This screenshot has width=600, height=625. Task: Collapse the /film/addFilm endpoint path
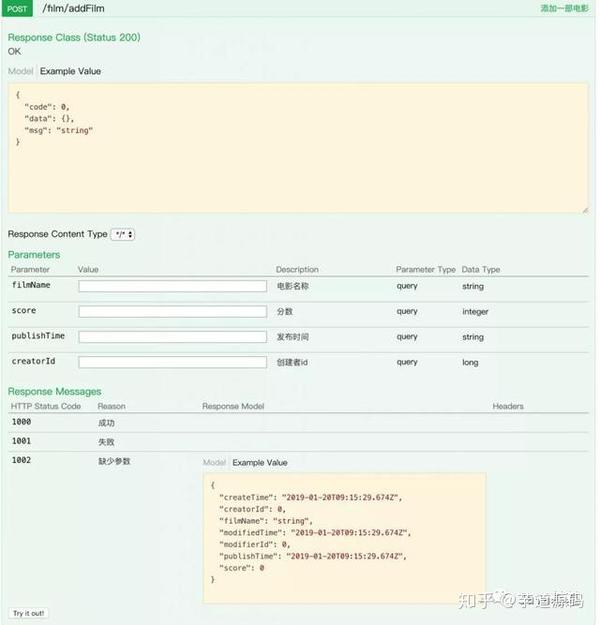[73, 8]
